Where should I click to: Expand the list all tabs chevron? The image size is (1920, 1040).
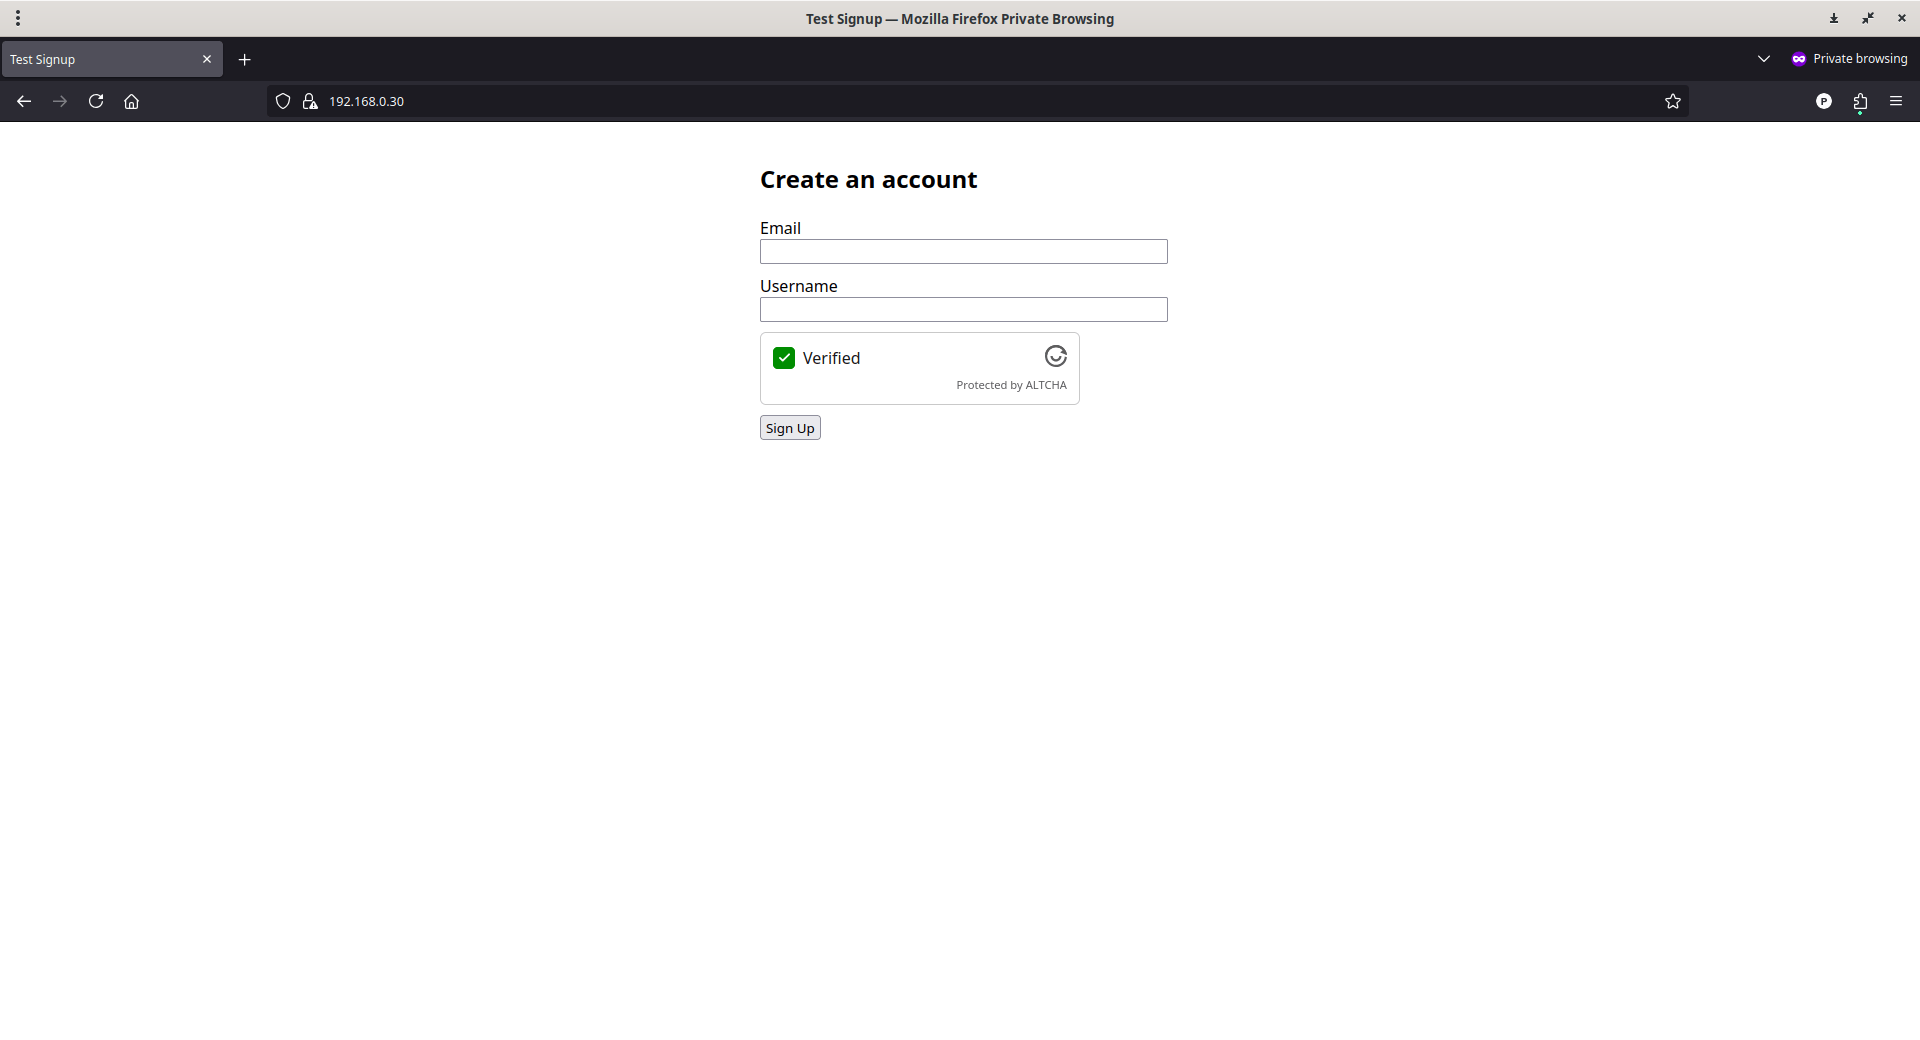pyautogui.click(x=1764, y=59)
